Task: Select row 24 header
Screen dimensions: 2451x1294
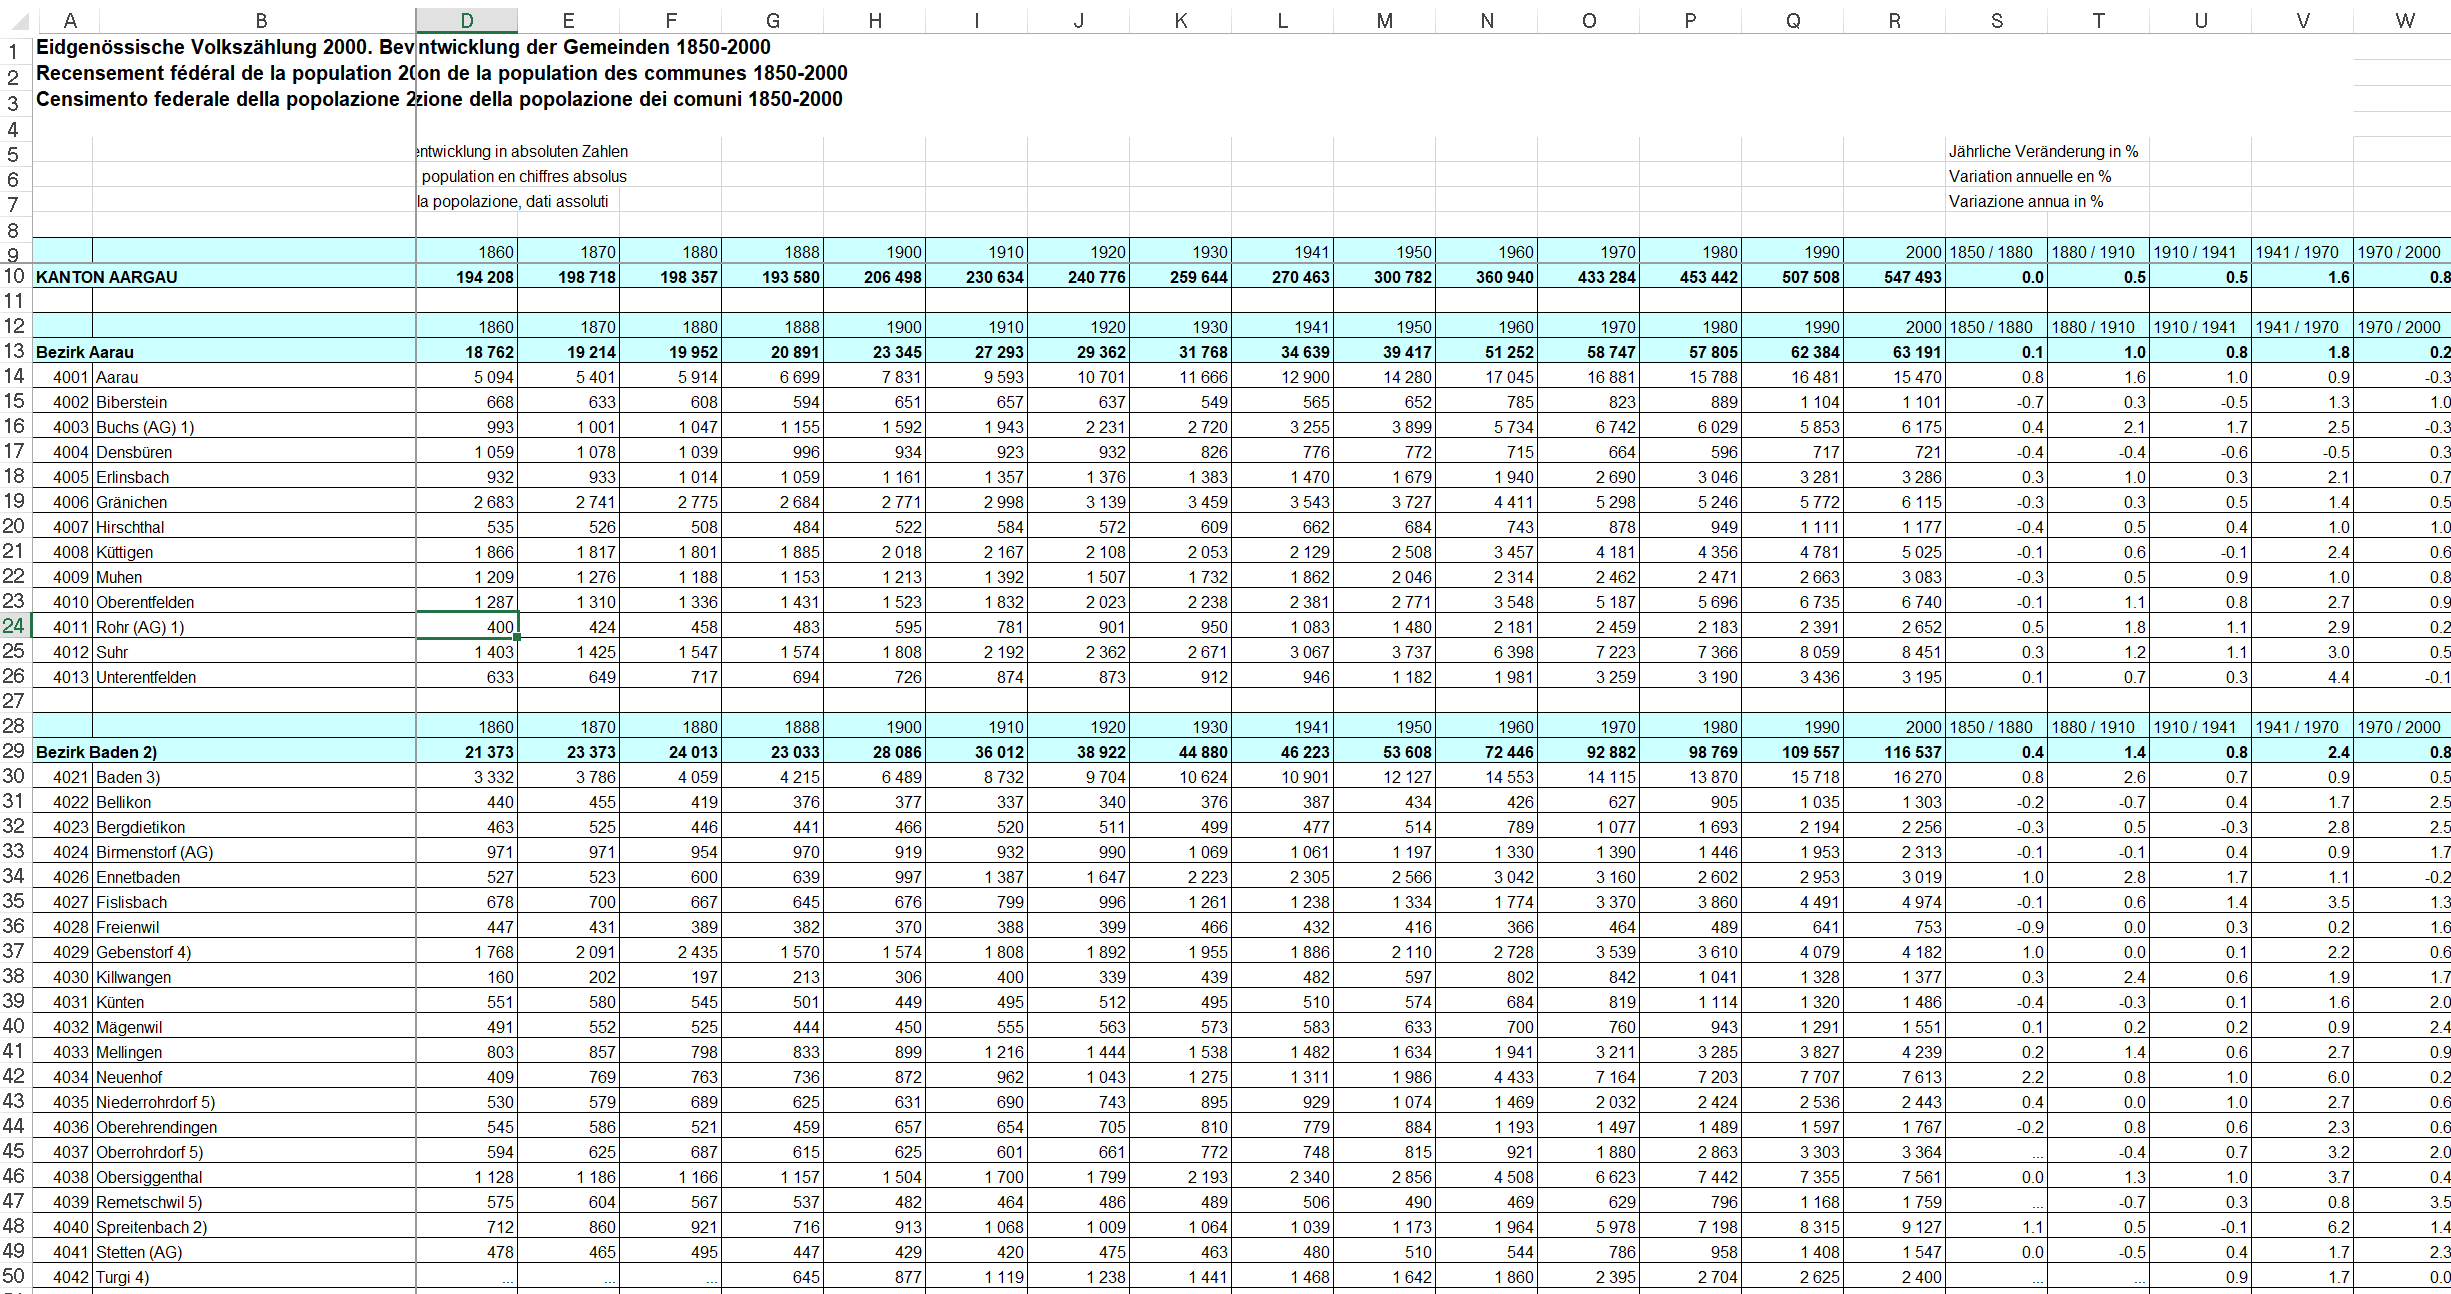Action: (14, 626)
